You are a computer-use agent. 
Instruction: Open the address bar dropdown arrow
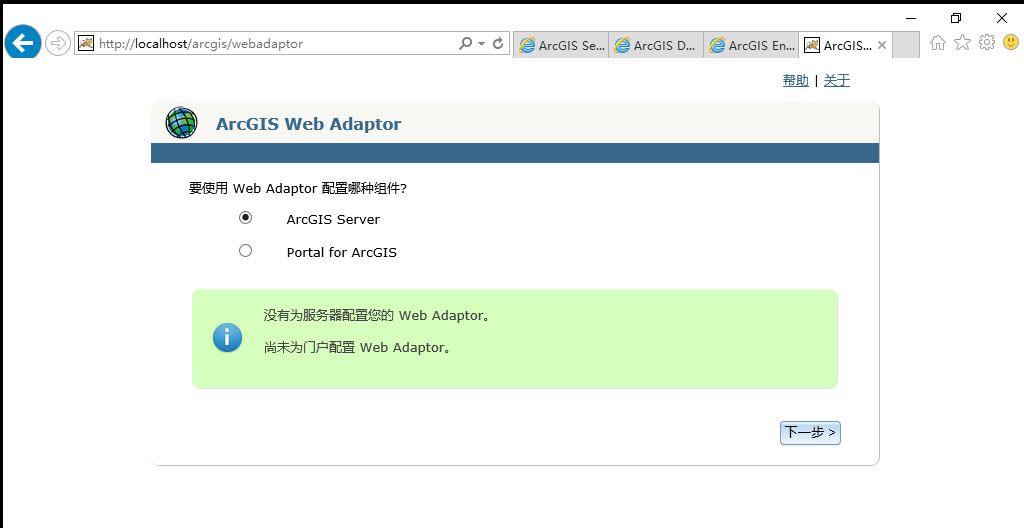coord(481,44)
